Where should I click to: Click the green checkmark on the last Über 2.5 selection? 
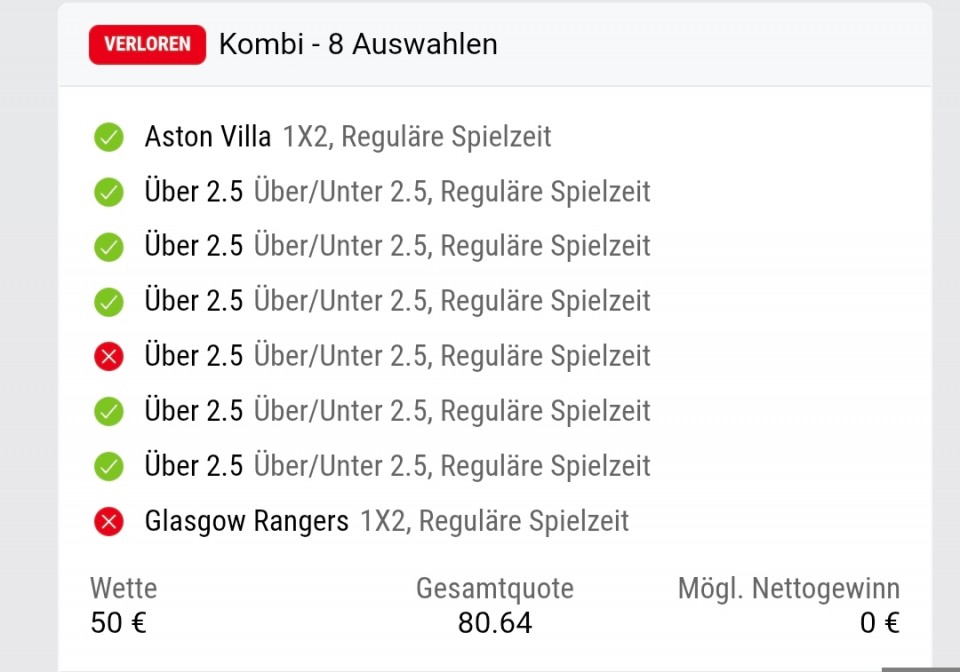[x=108, y=466]
